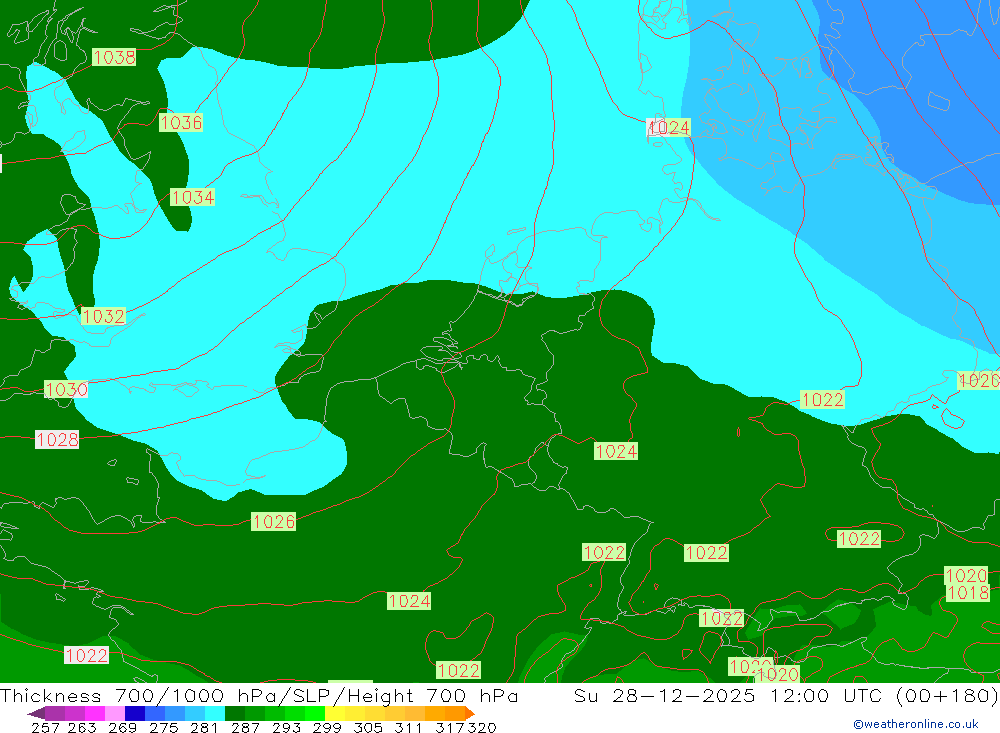Click the legend value 320
Screen dimensions: 1000x733
pos(482,727)
